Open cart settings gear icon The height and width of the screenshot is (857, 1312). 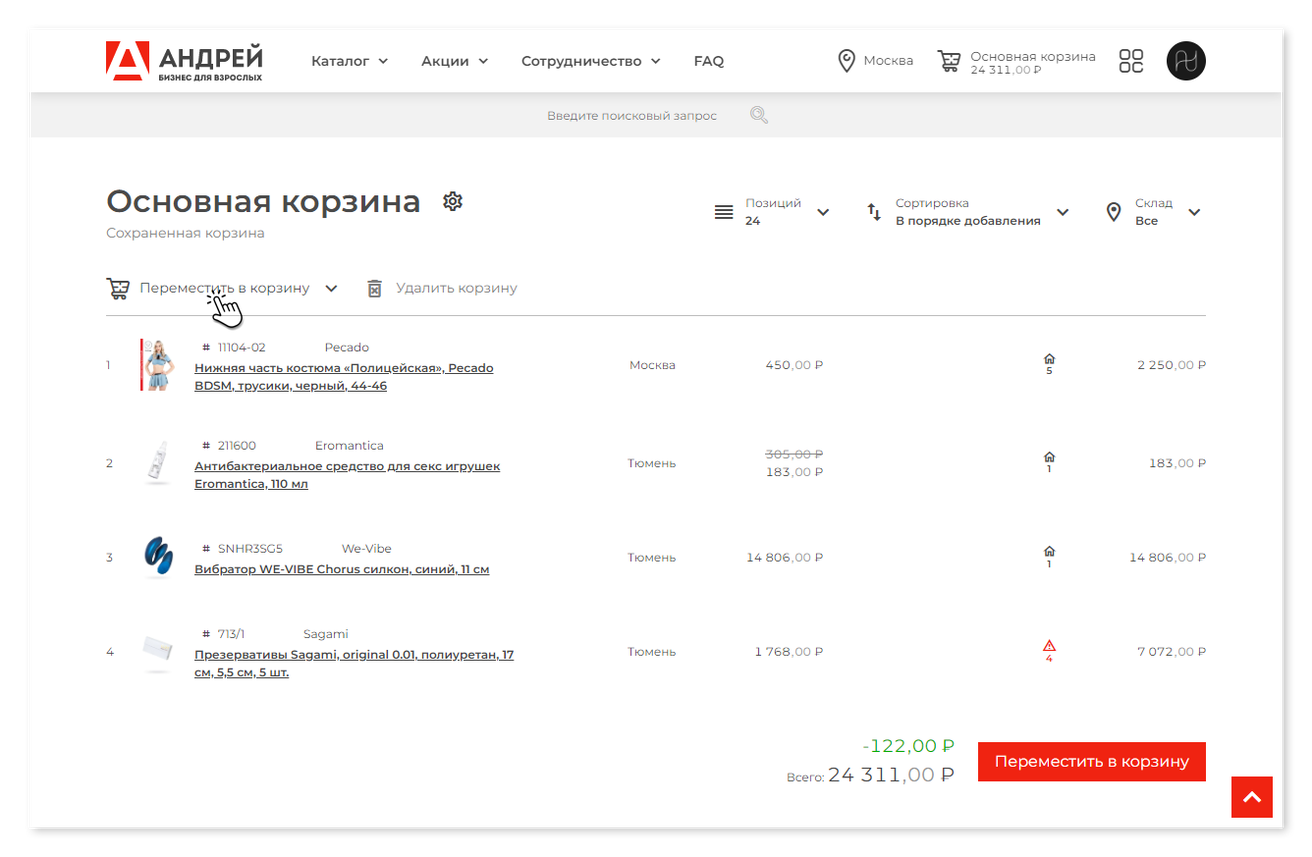coord(453,201)
